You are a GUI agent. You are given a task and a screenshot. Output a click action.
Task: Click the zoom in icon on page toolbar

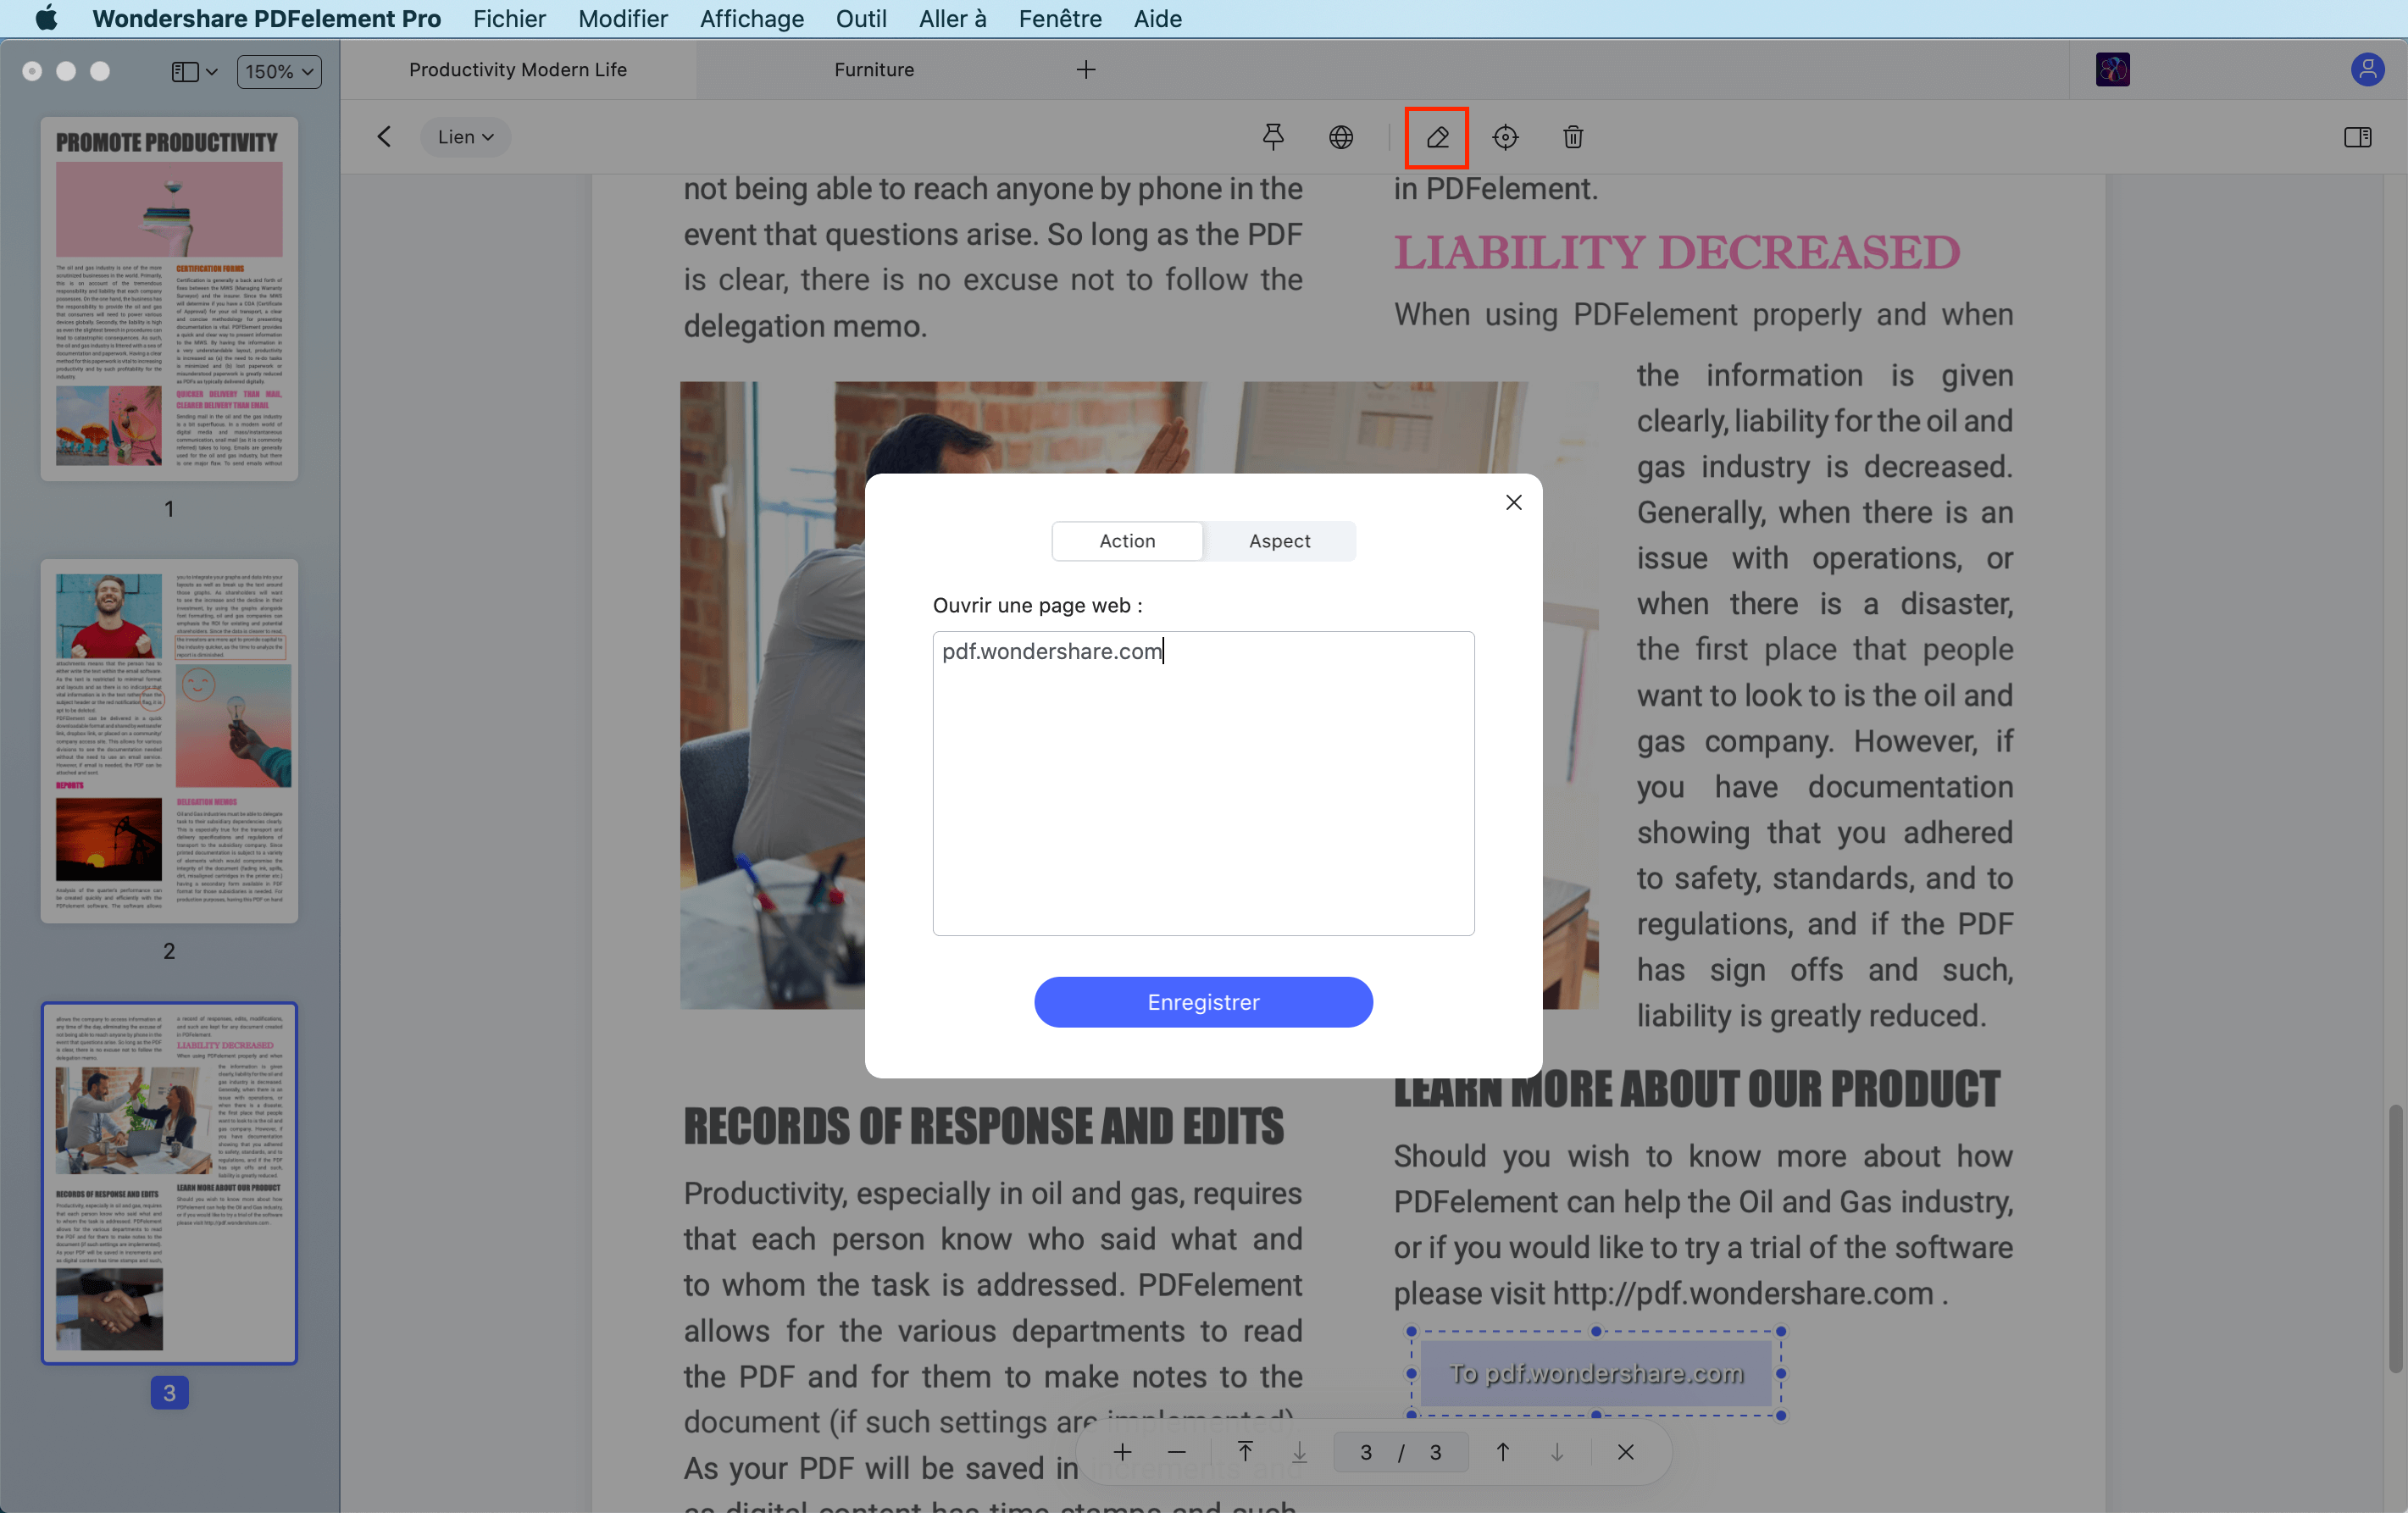pyautogui.click(x=1123, y=1452)
